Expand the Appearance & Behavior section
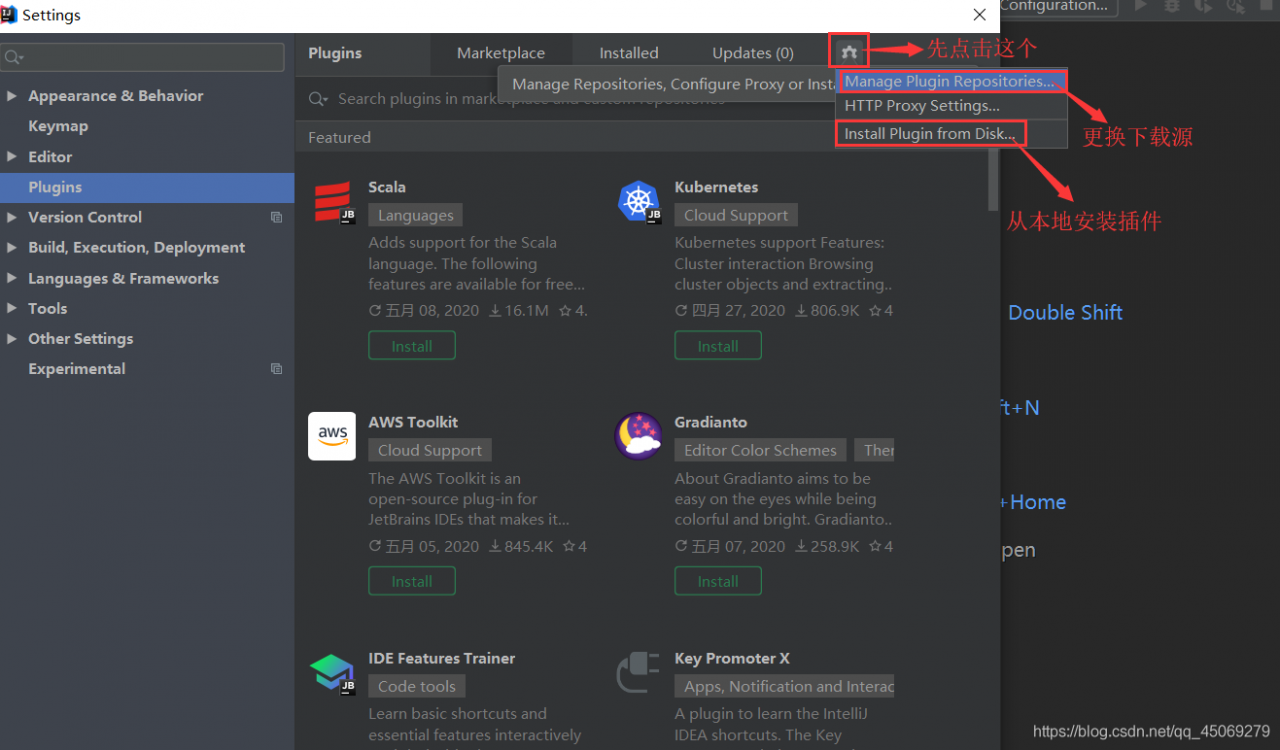The height and width of the screenshot is (750, 1280). tap(11, 96)
